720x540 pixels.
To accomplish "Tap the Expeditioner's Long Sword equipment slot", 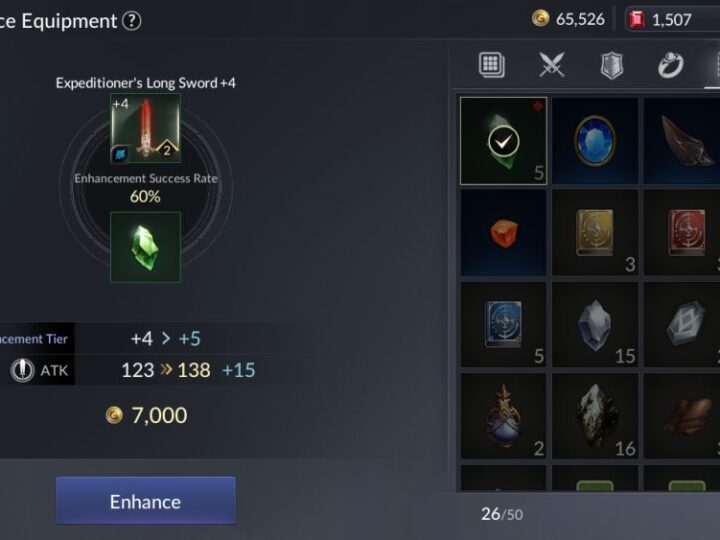I will click(x=146, y=128).
